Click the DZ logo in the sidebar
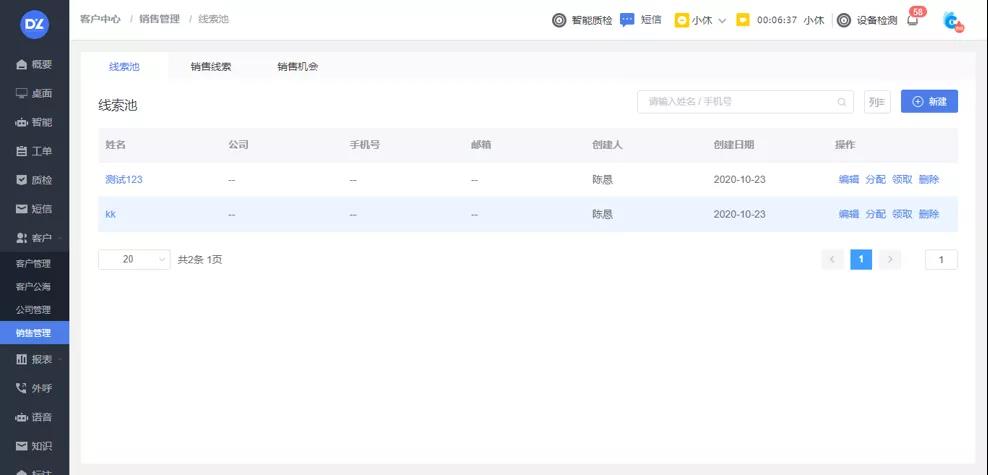This screenshot has width=988, height=475. coord(34,22)
